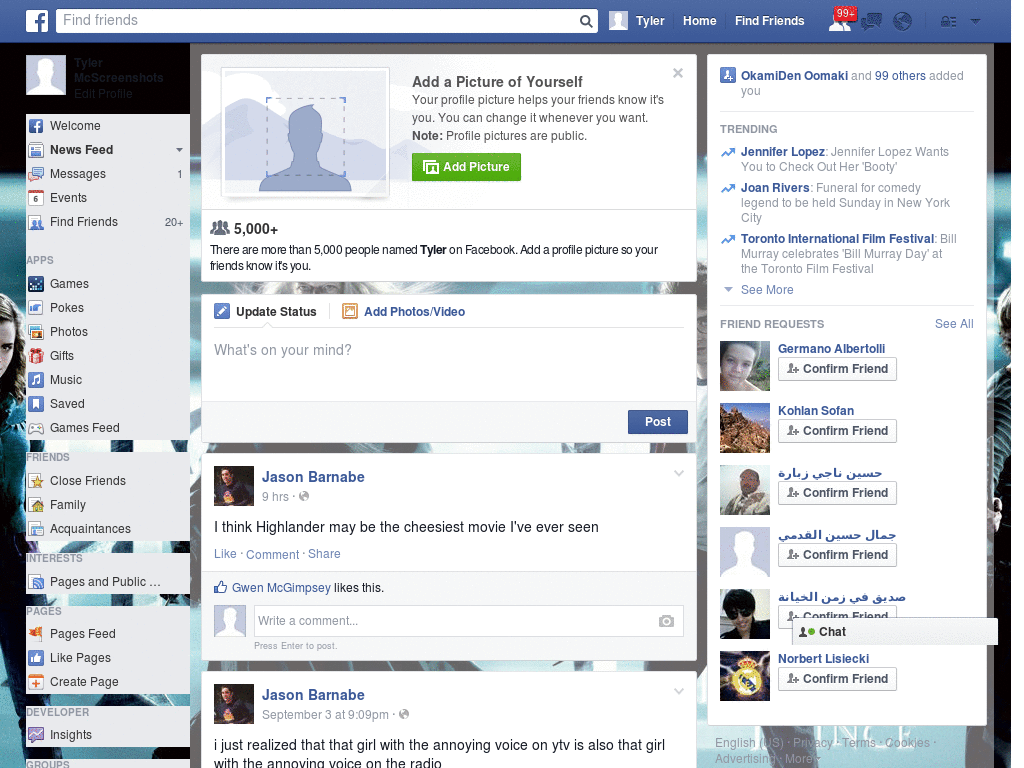Open options chevron on Highlander post
Screen dimensions: 1024x768
(679, 473)
